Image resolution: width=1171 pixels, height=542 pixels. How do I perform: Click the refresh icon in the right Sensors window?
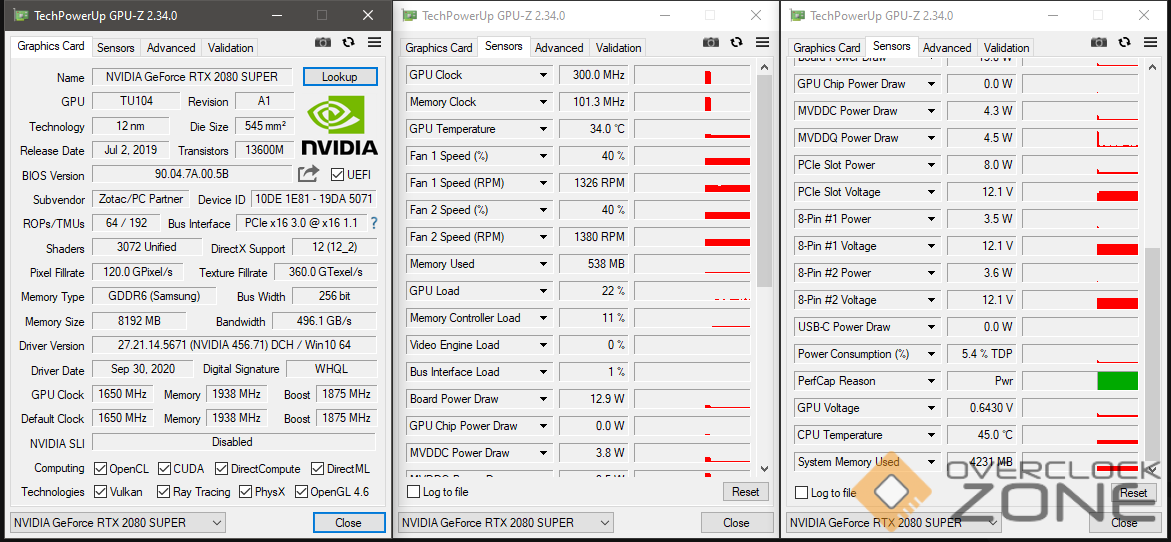pyautogui.click(x=1124, y=43)
